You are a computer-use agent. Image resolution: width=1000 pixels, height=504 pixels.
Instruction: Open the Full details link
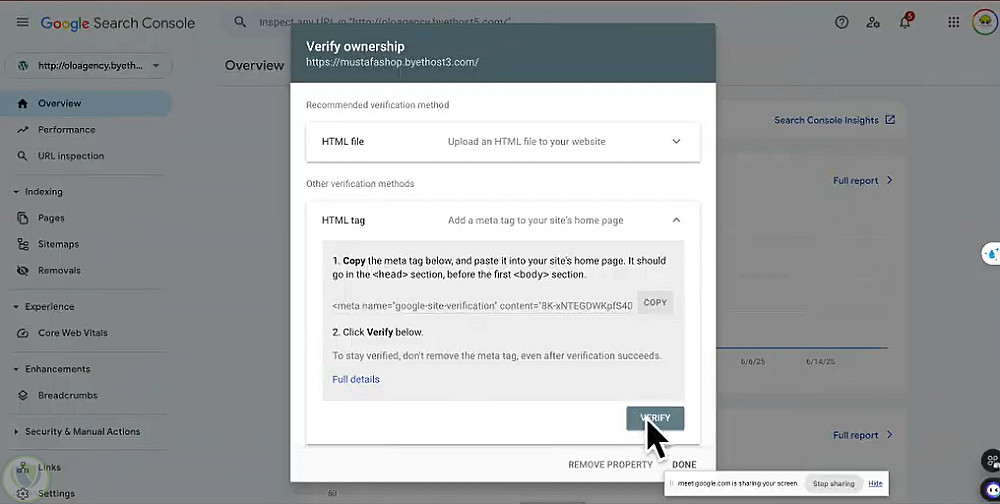tap(356, 379)
